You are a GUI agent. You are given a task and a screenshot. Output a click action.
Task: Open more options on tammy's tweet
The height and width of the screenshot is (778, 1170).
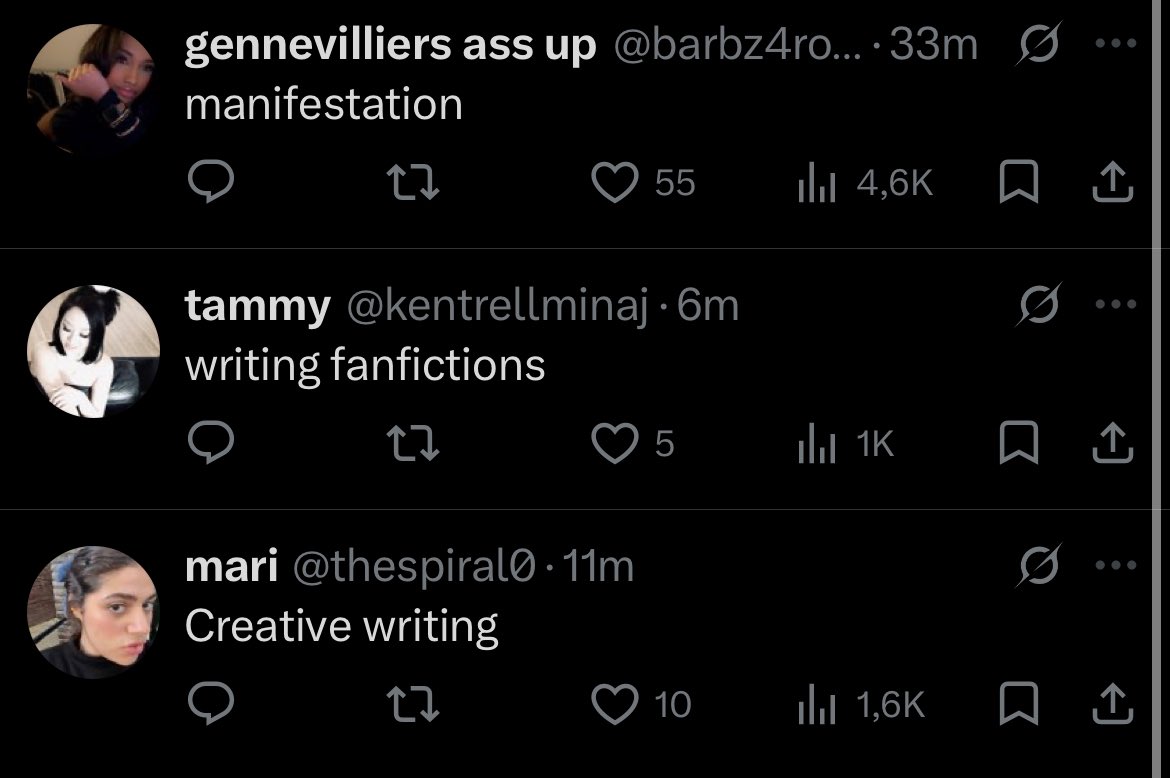tap(1116, 304)
